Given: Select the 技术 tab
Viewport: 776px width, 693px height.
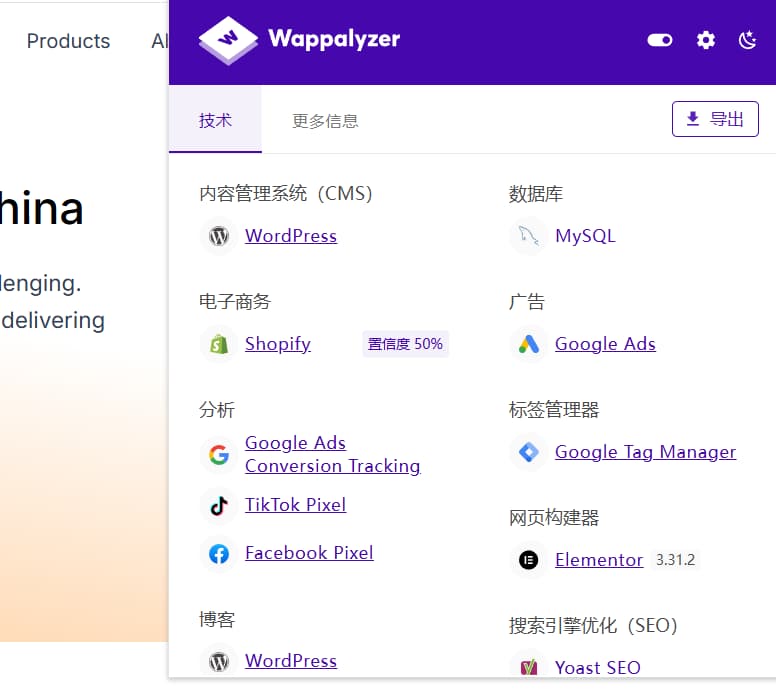Looking at the screenshot, I should coord(215,120).
